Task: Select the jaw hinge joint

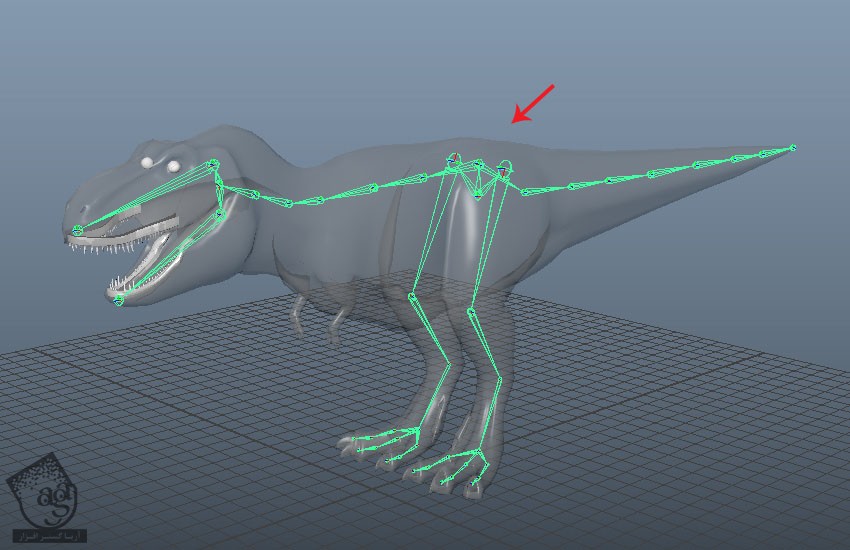Action: 221,213
